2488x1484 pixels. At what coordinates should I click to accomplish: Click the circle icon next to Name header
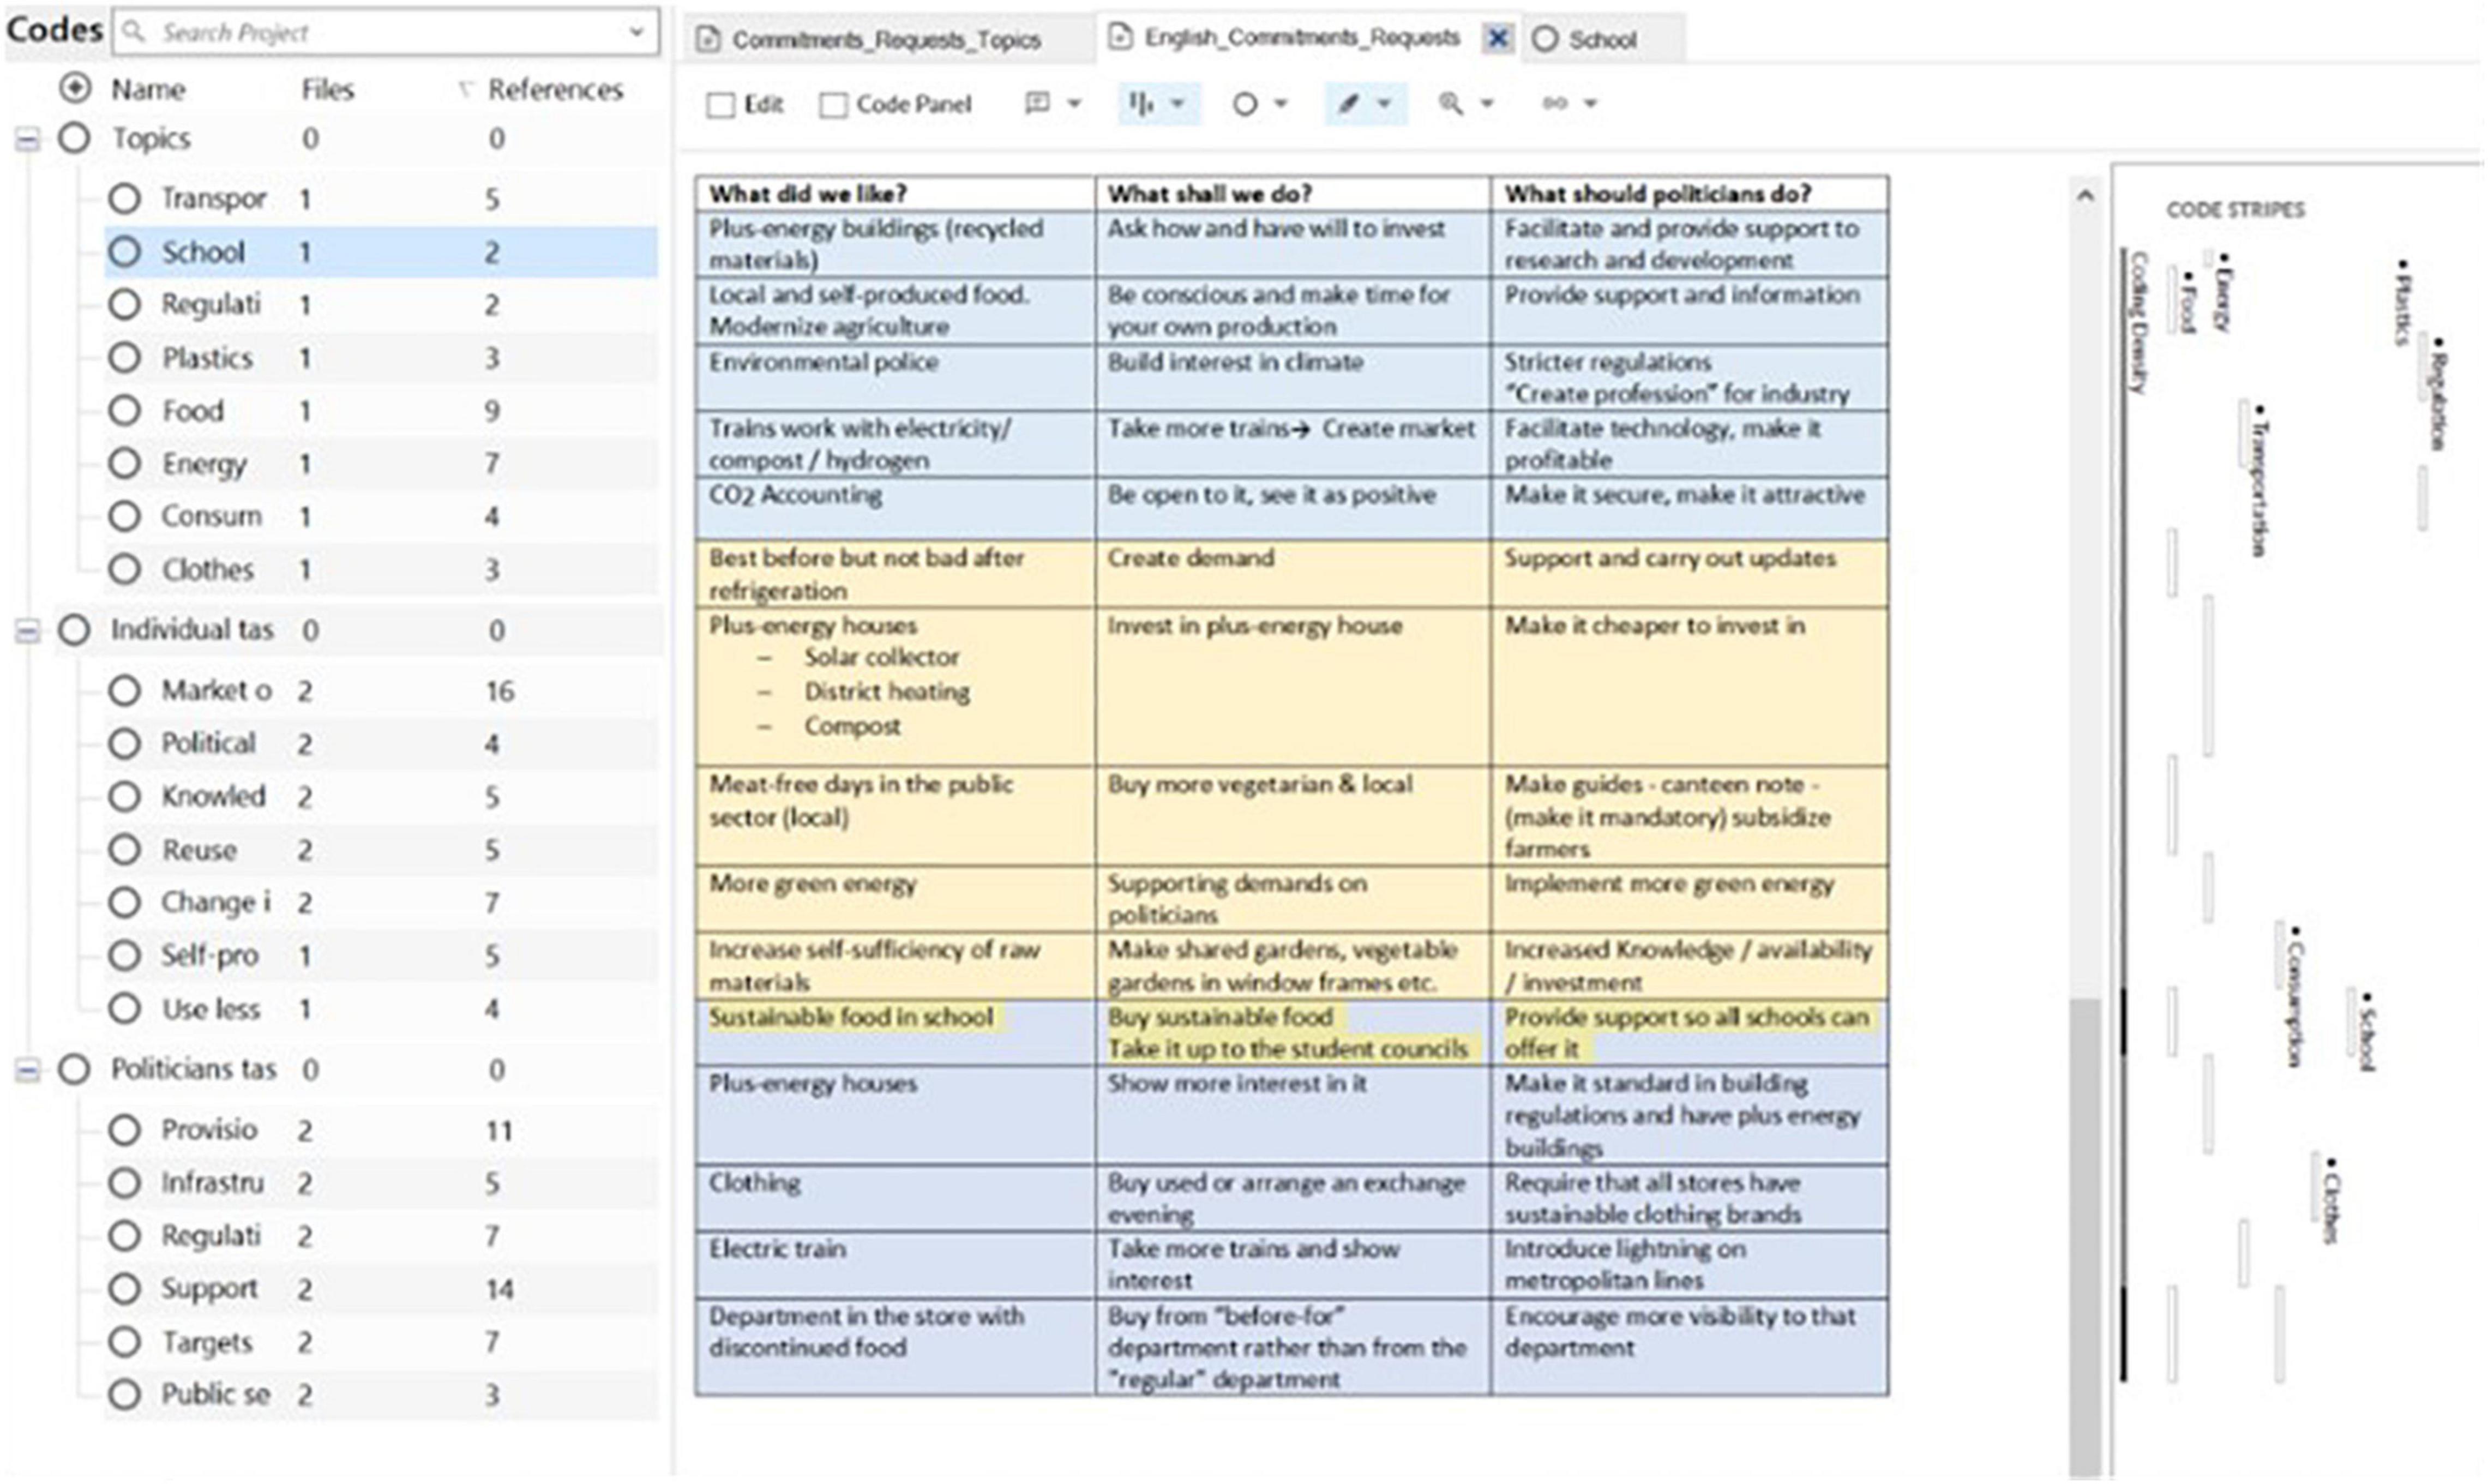[75, 88]
